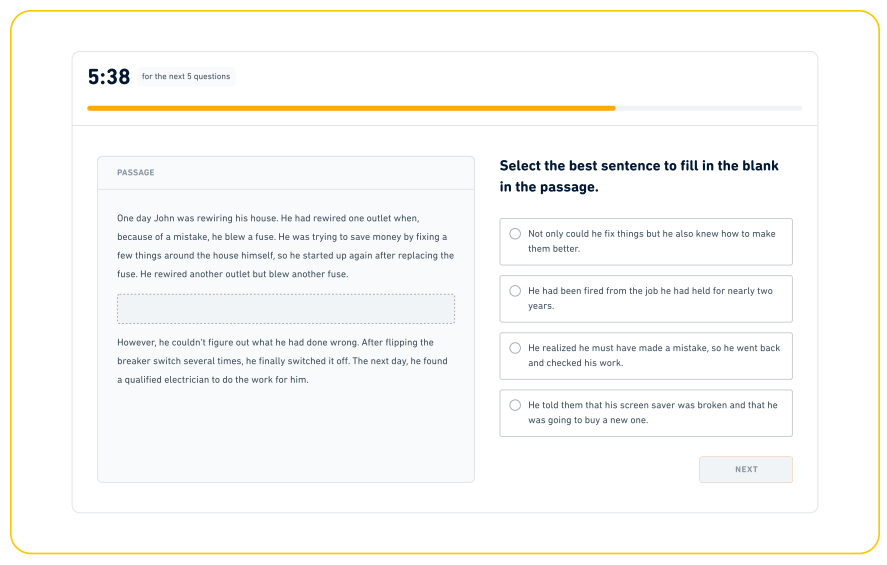This screenshot has height=565, width=887.
Task: Click the 'Select the best sentence' question heading
Action: tap(638, 176)
